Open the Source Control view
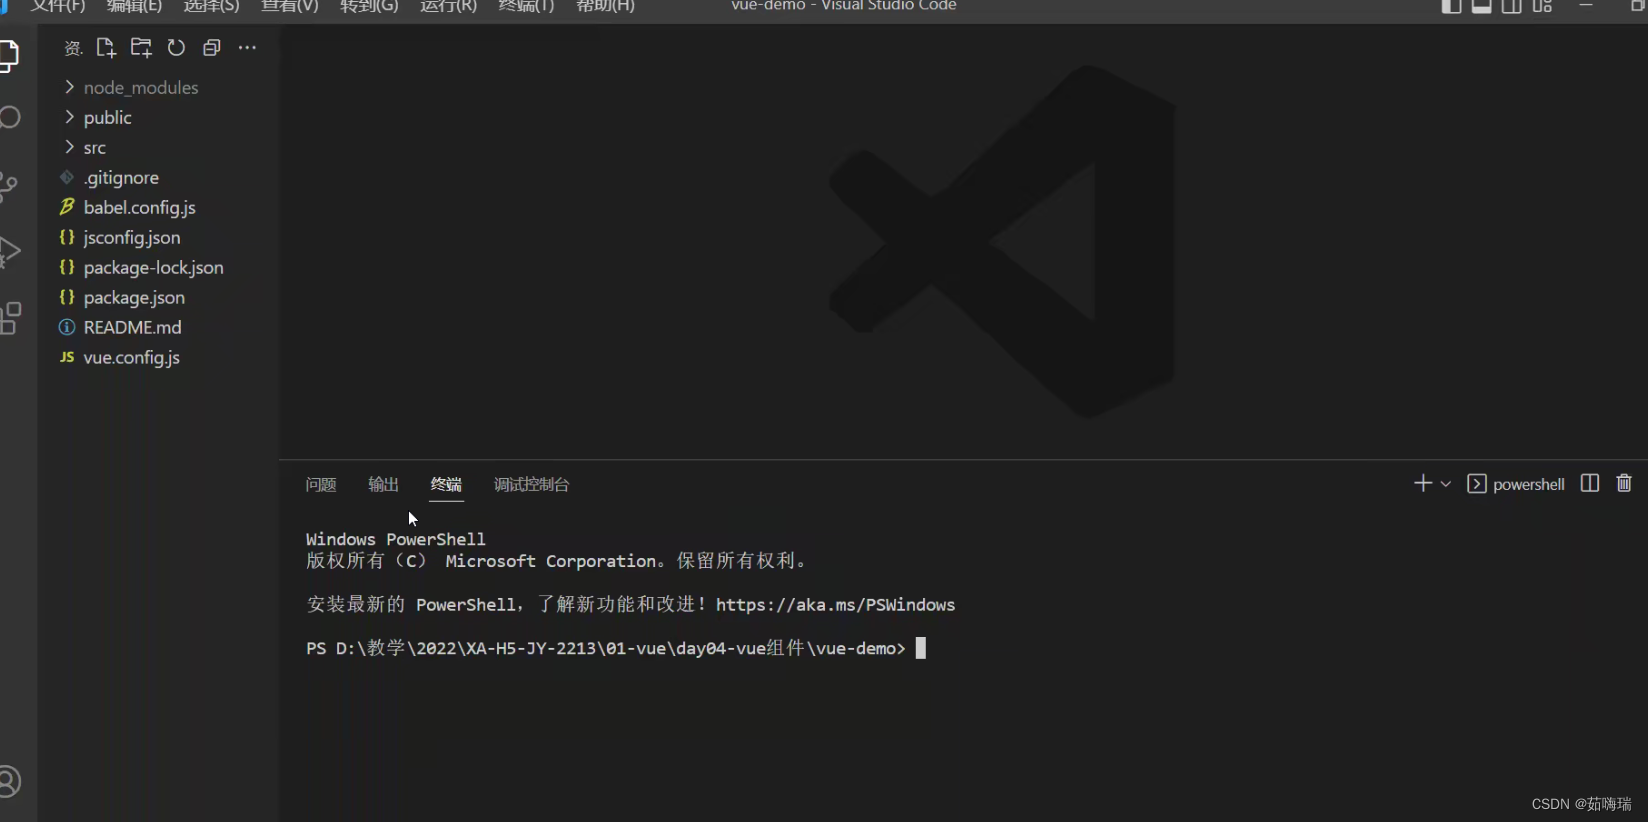 click(x=9, y=186)
